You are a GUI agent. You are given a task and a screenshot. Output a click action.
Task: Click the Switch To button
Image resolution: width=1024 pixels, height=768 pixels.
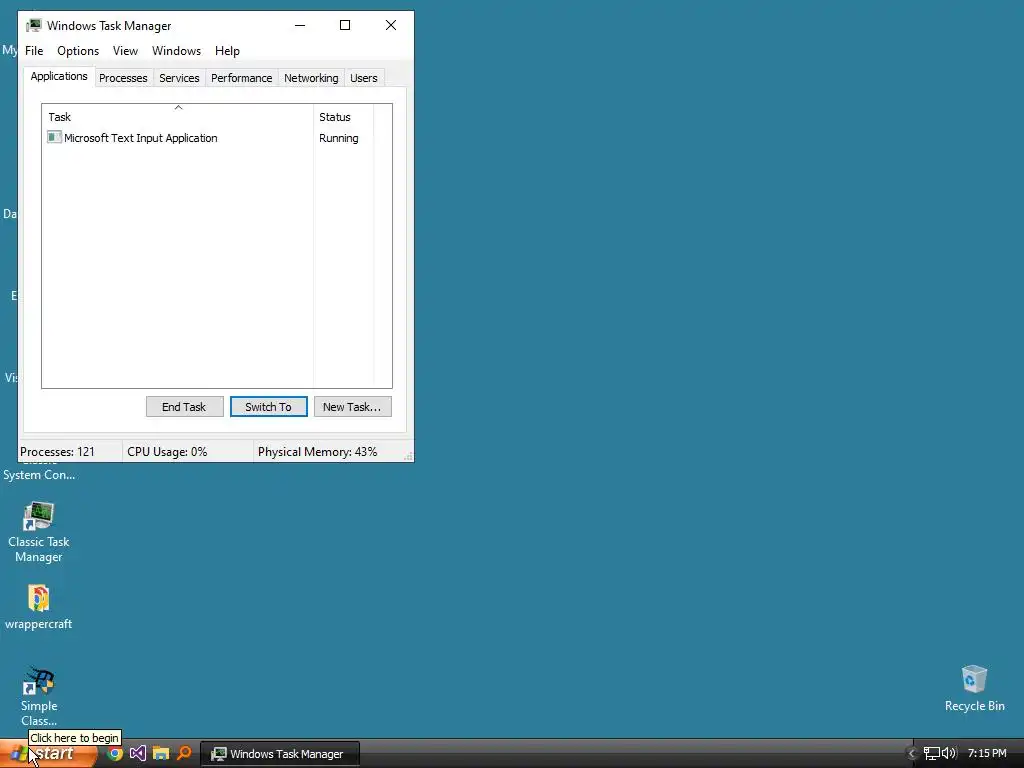coord(268,407)
